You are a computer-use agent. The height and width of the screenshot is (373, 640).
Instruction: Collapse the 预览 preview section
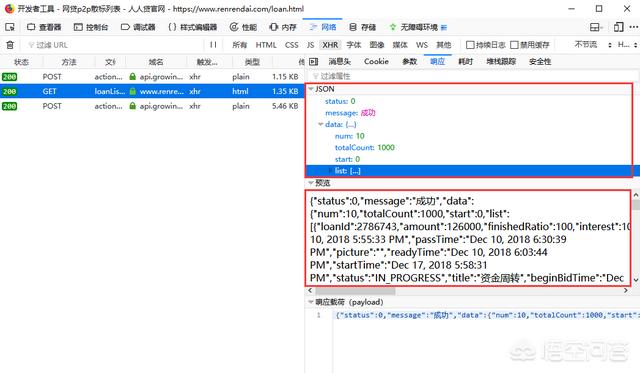point(311,183)
